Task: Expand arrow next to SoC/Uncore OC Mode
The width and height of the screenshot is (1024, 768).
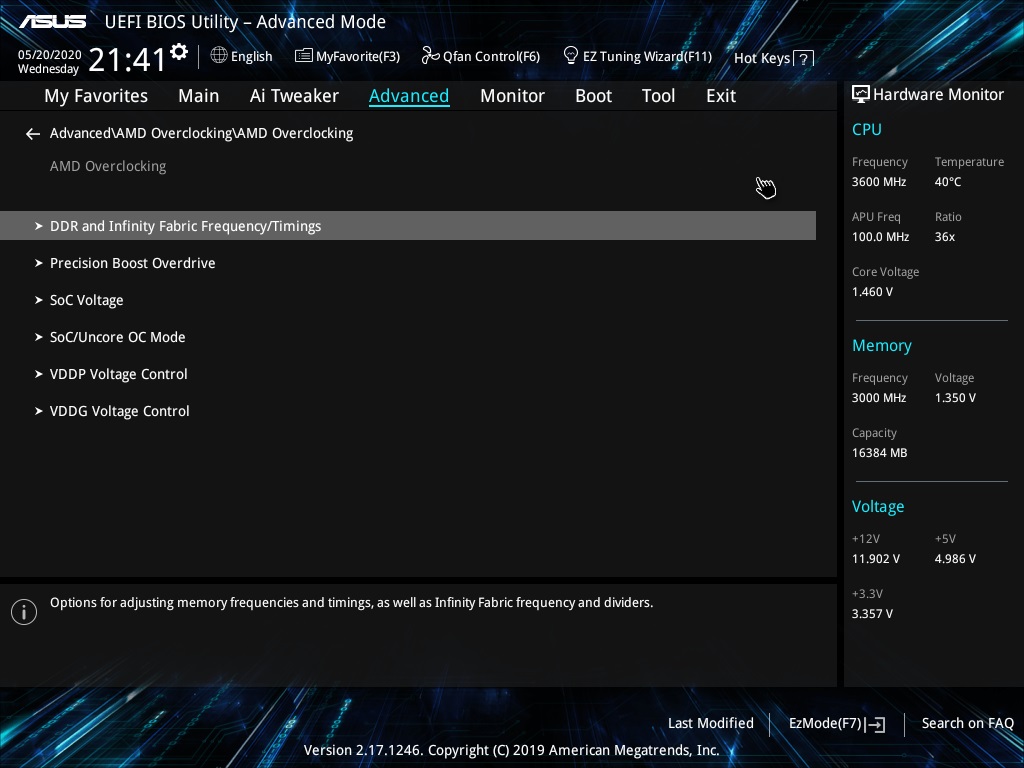Action: pos(39,337)
